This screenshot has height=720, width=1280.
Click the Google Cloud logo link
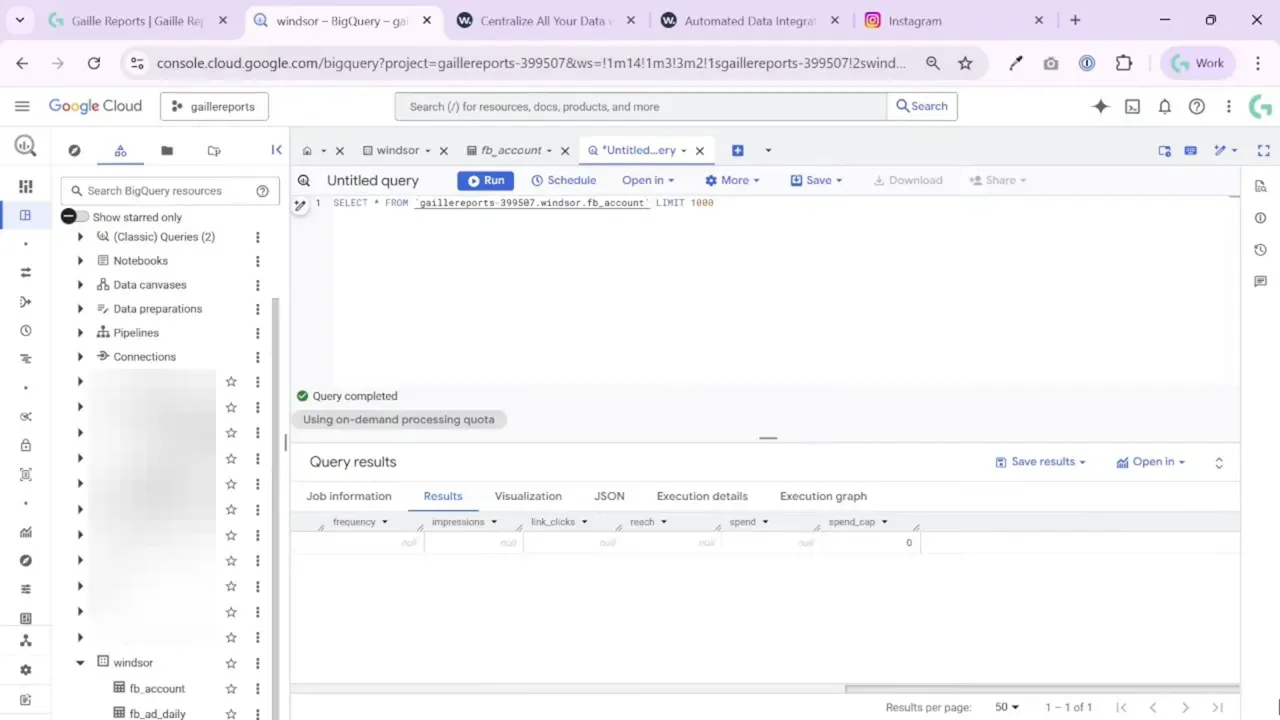[x=95, y=106]
